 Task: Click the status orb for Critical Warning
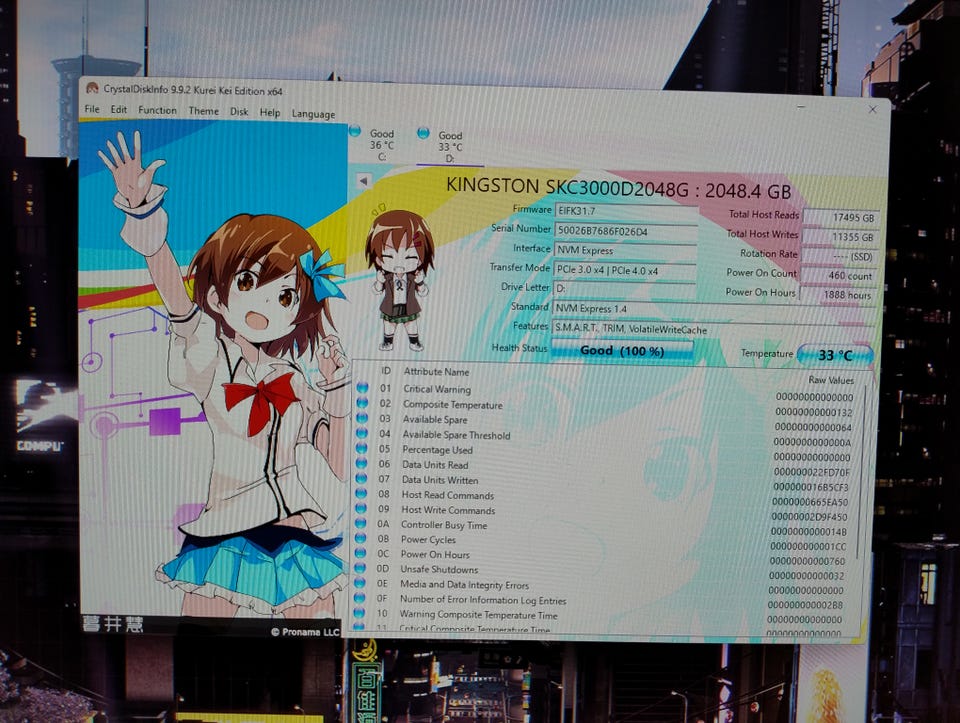tap(362, 388)
